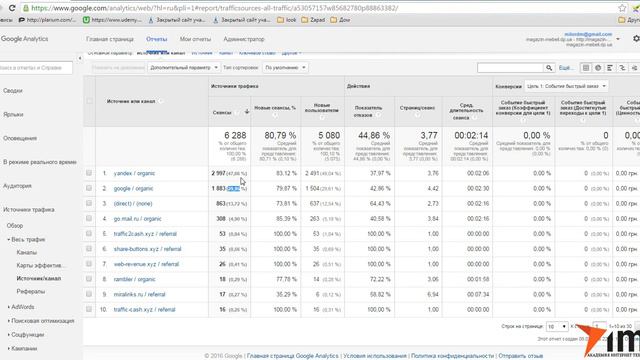The width and height of the screenshot is (640, 360).
Task: Open traffic-cash.xyz / referral link
Action: pos(144,309)
